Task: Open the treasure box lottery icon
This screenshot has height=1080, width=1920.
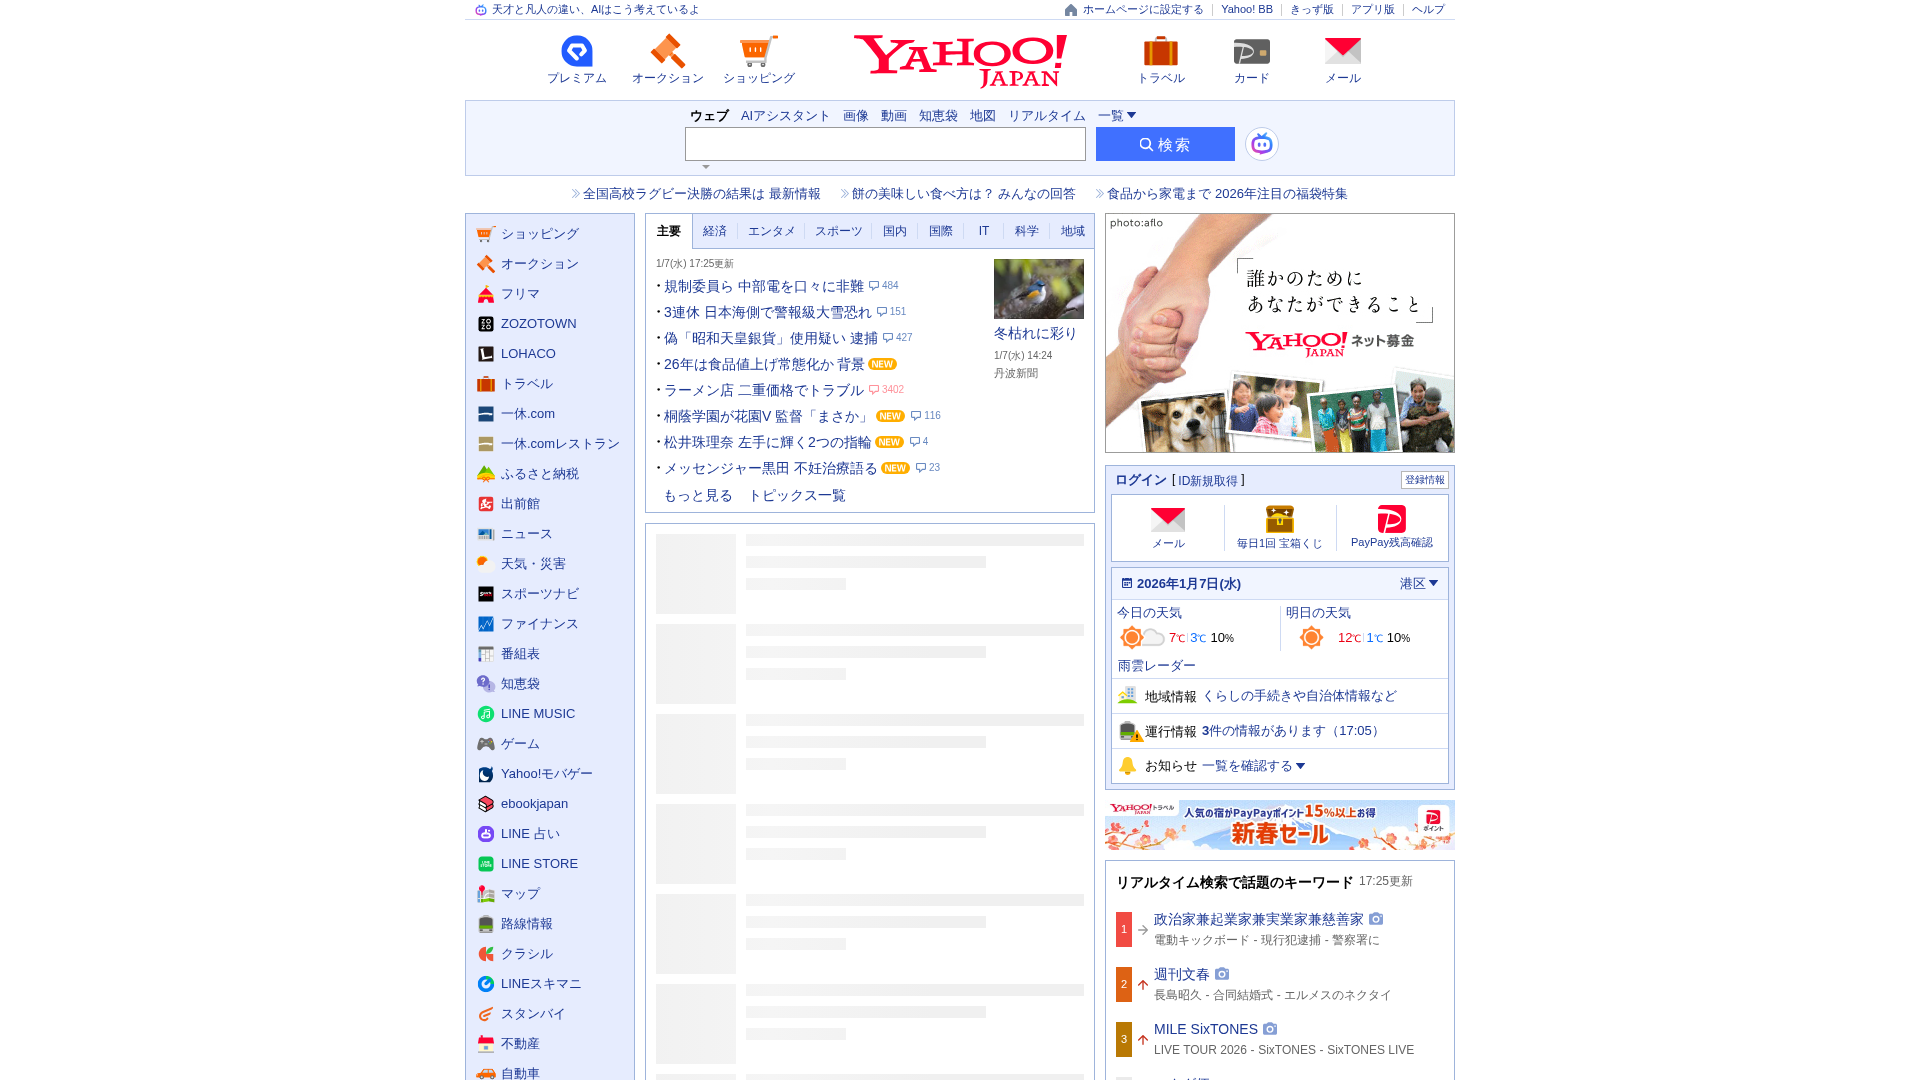Action: [x=1279, y=520]
